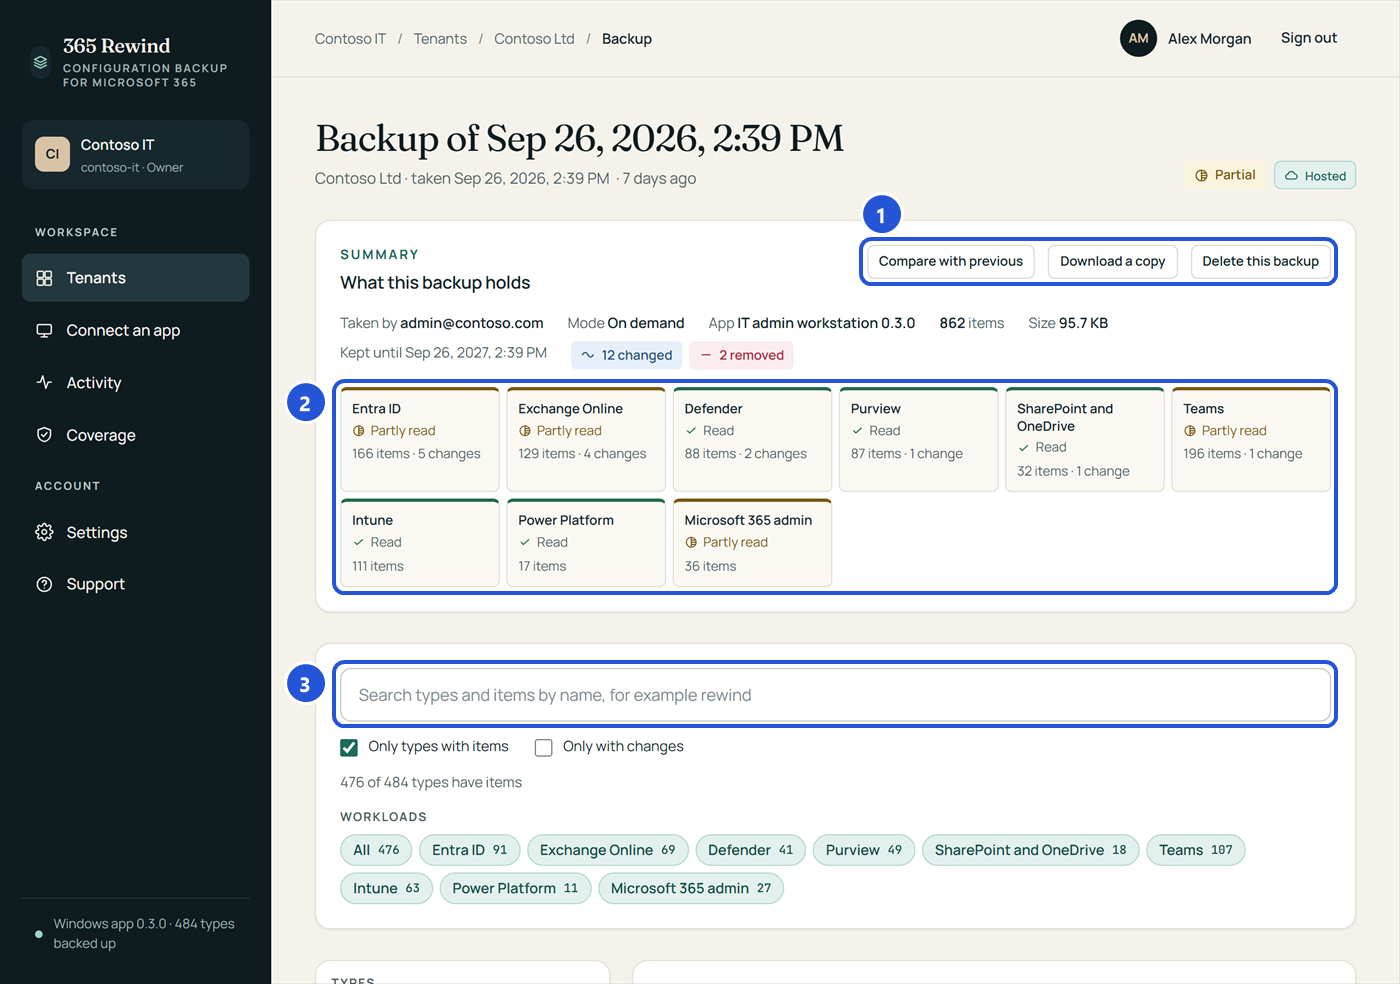The image size is (1400, 984).
Task: Click the Partly read icon on Microsoft 365 admin card
Action: click(691, 542)
